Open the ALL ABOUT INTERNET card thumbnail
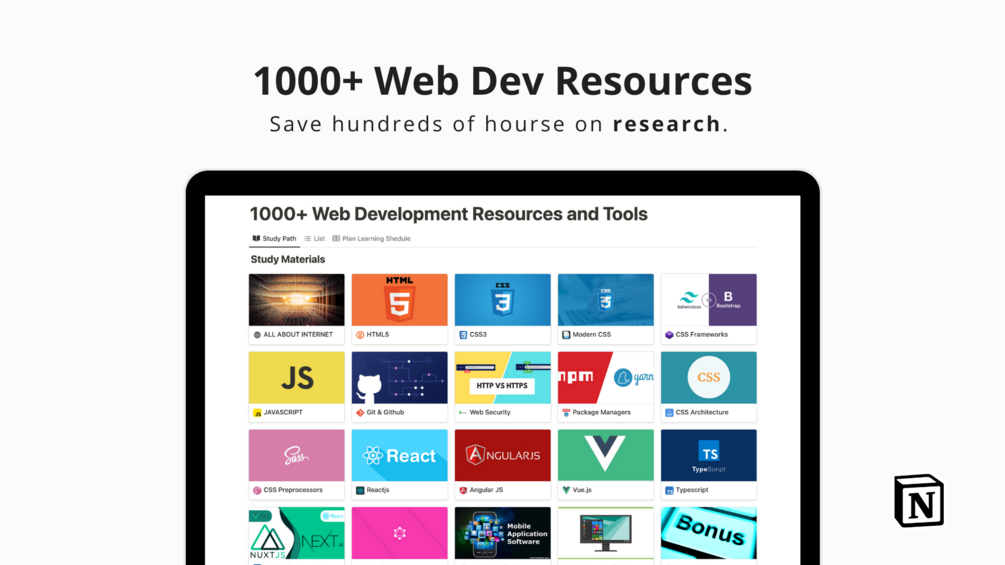This screenshot has width=1005, height=565. click(297, 300)
